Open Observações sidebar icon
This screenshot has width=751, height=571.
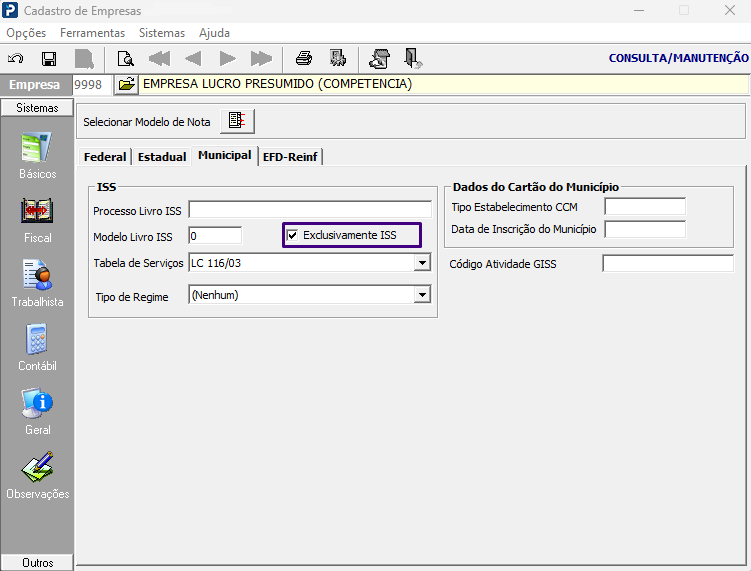[x=37, y=476]
